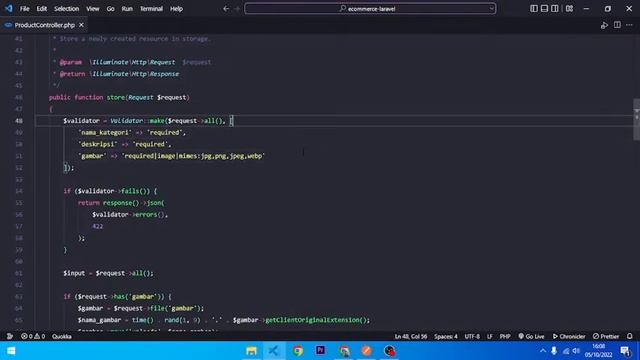Open Customize Layout options
This screenshot has height=360, width=640.
[x=569, y=9]
